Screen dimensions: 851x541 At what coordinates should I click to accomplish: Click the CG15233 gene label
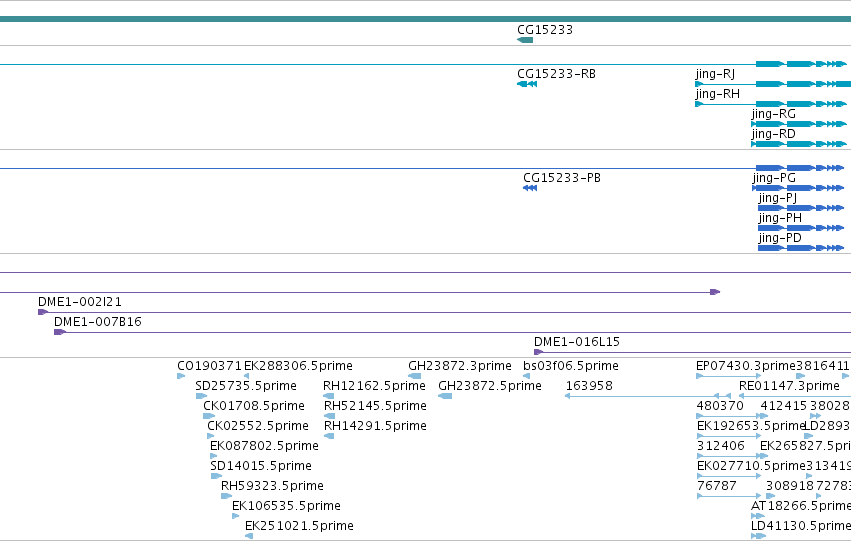click(545, 30)
